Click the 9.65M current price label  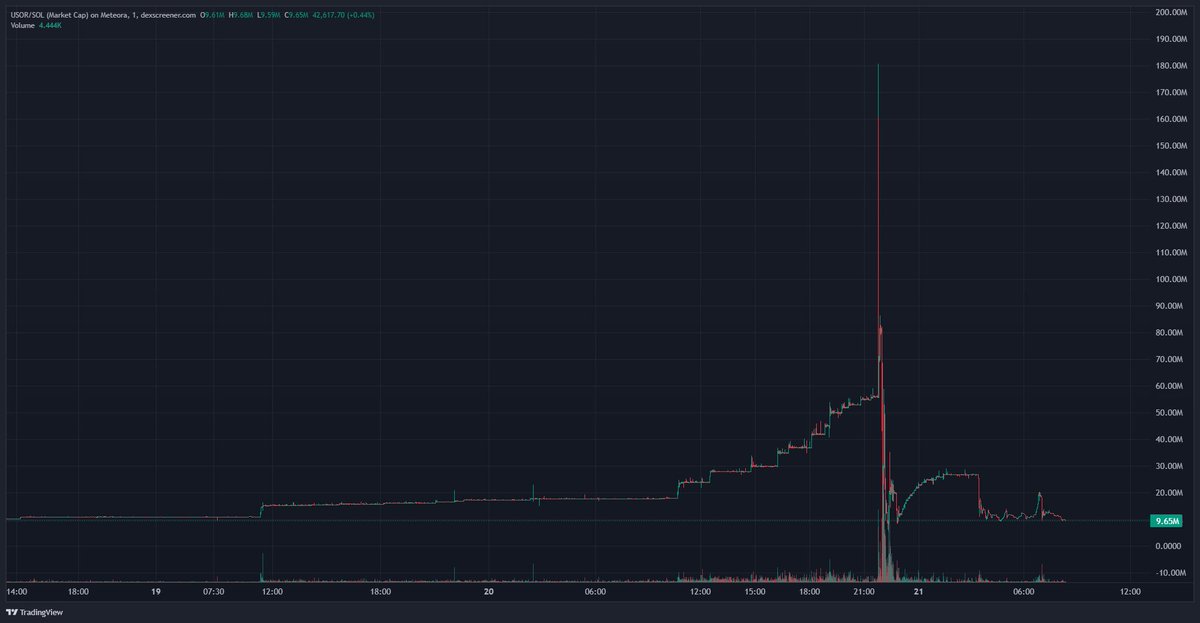pos(1167,521)
